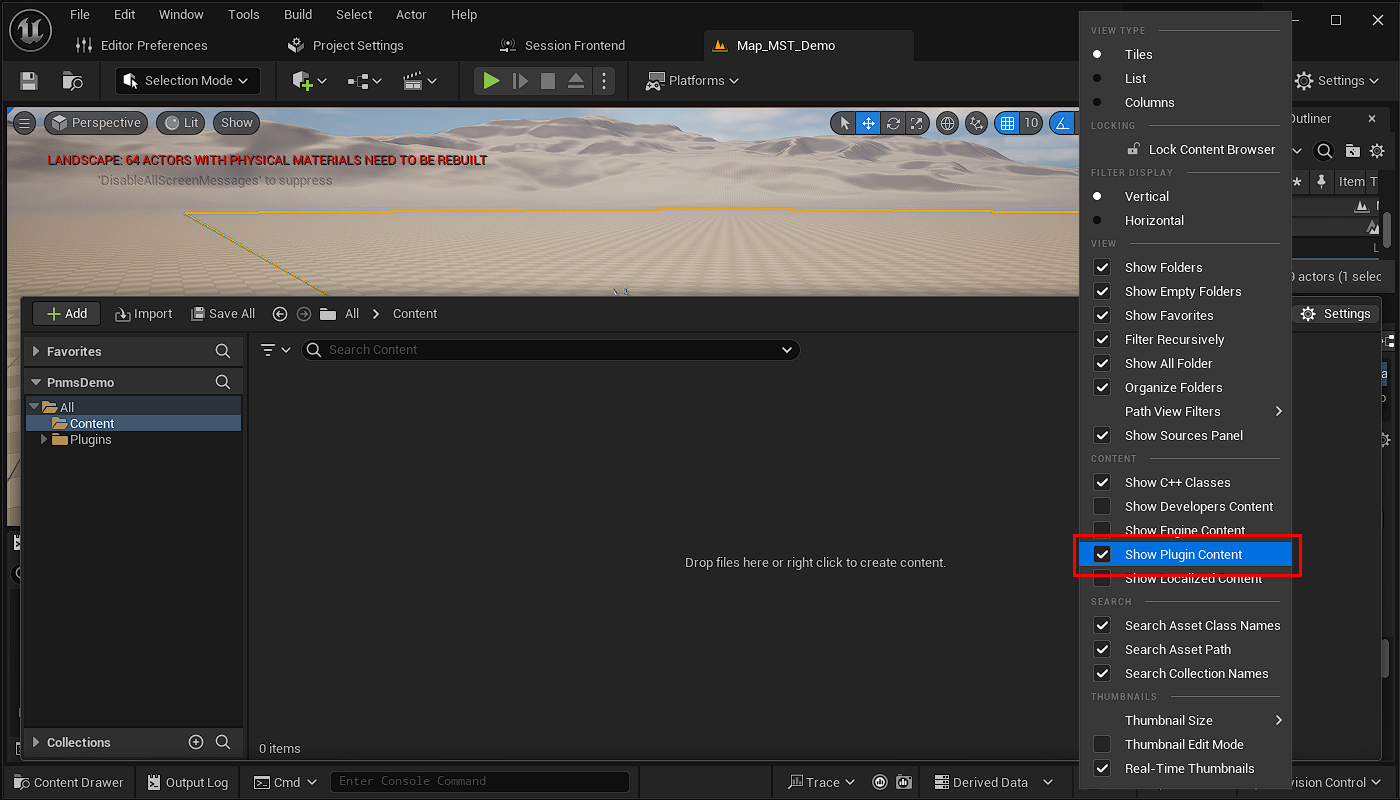Uncheck Show Plugin Content option

1102,554
